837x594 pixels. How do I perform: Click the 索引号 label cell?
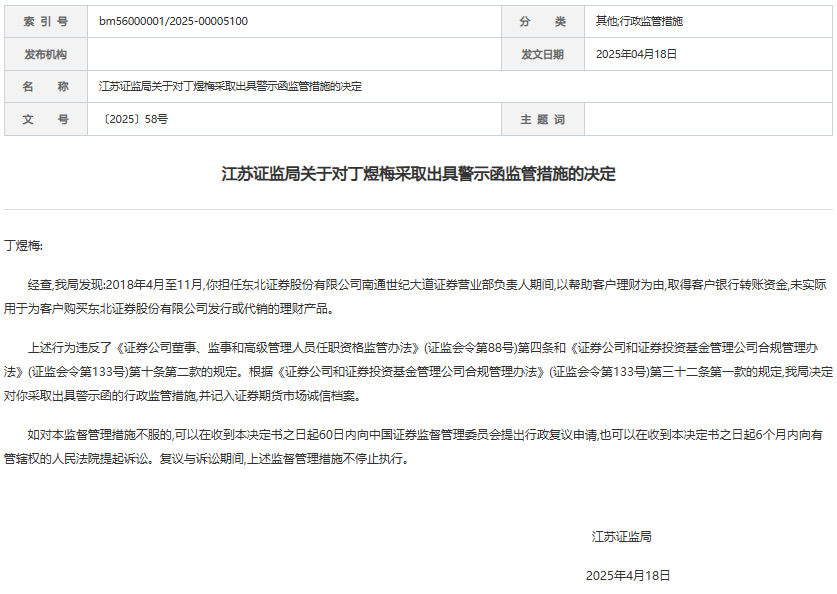coord(45,21)
